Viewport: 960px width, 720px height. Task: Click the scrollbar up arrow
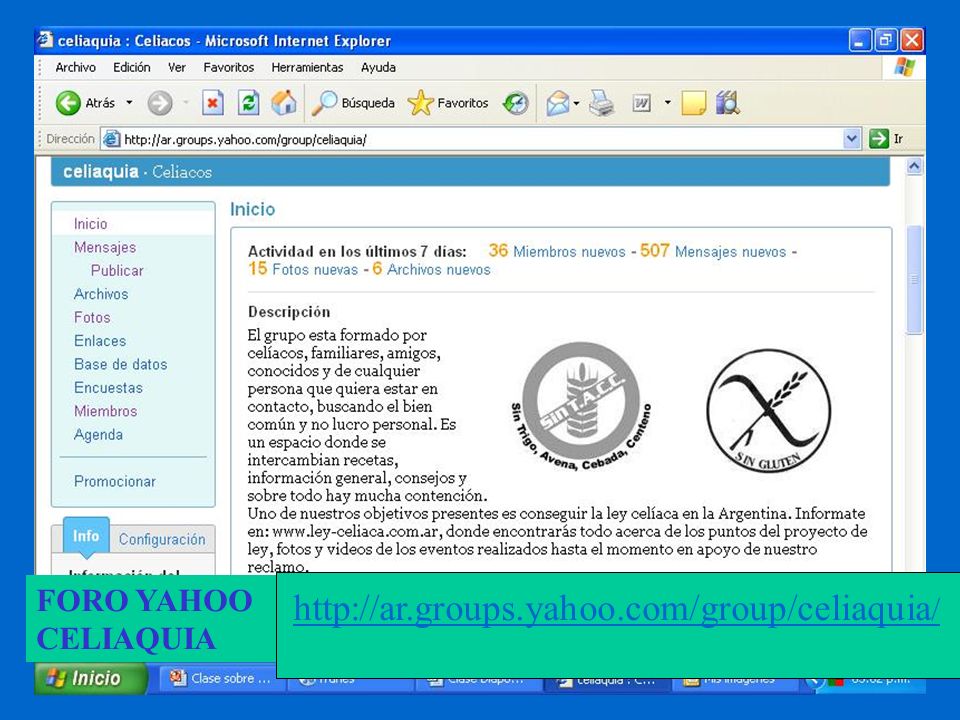[914, 167]
